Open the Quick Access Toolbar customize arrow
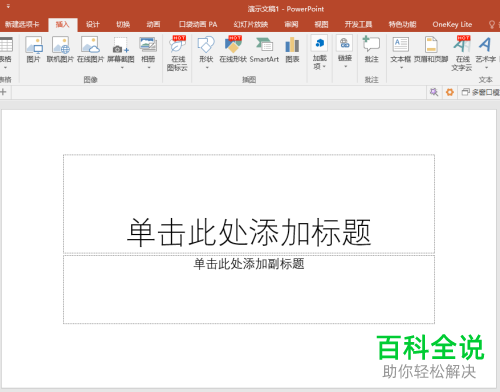The image size is (500, 392). [8, 6]
